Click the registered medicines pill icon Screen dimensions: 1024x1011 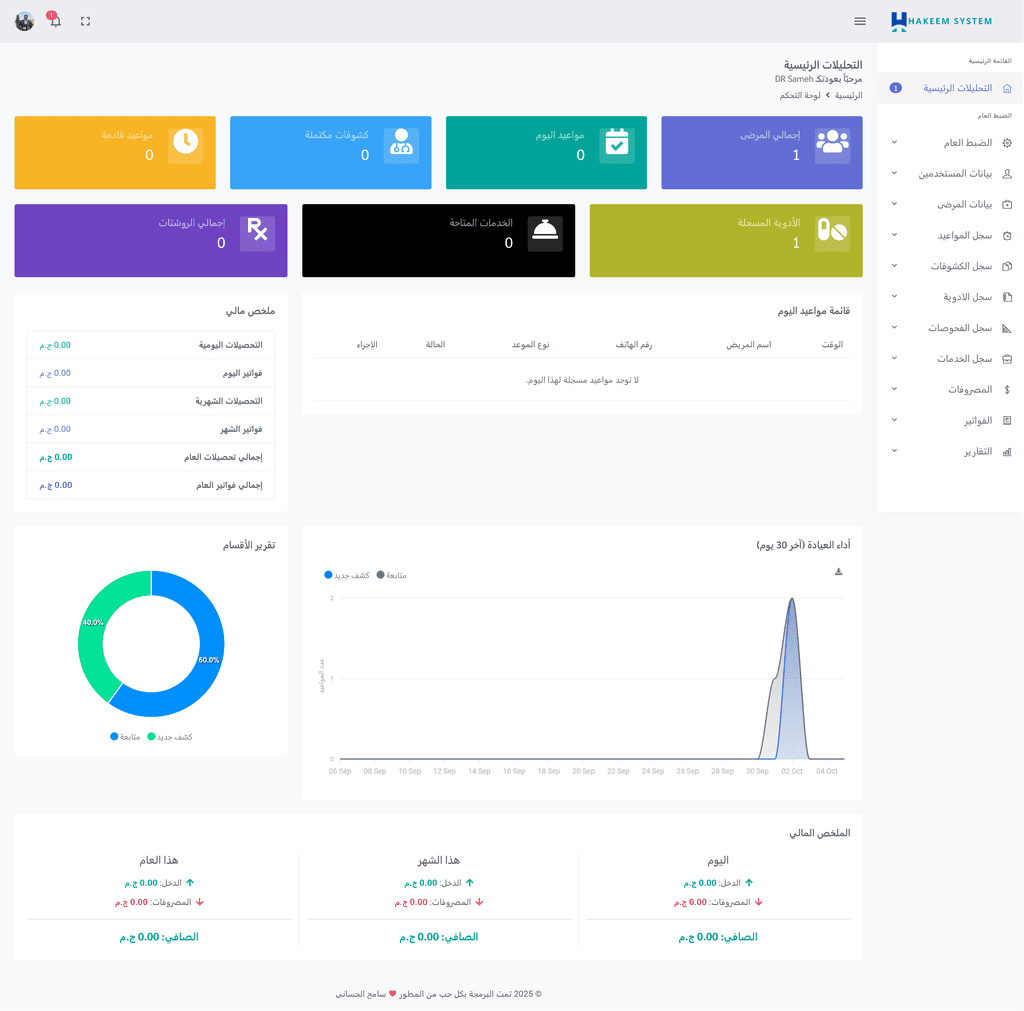(832, 232)
